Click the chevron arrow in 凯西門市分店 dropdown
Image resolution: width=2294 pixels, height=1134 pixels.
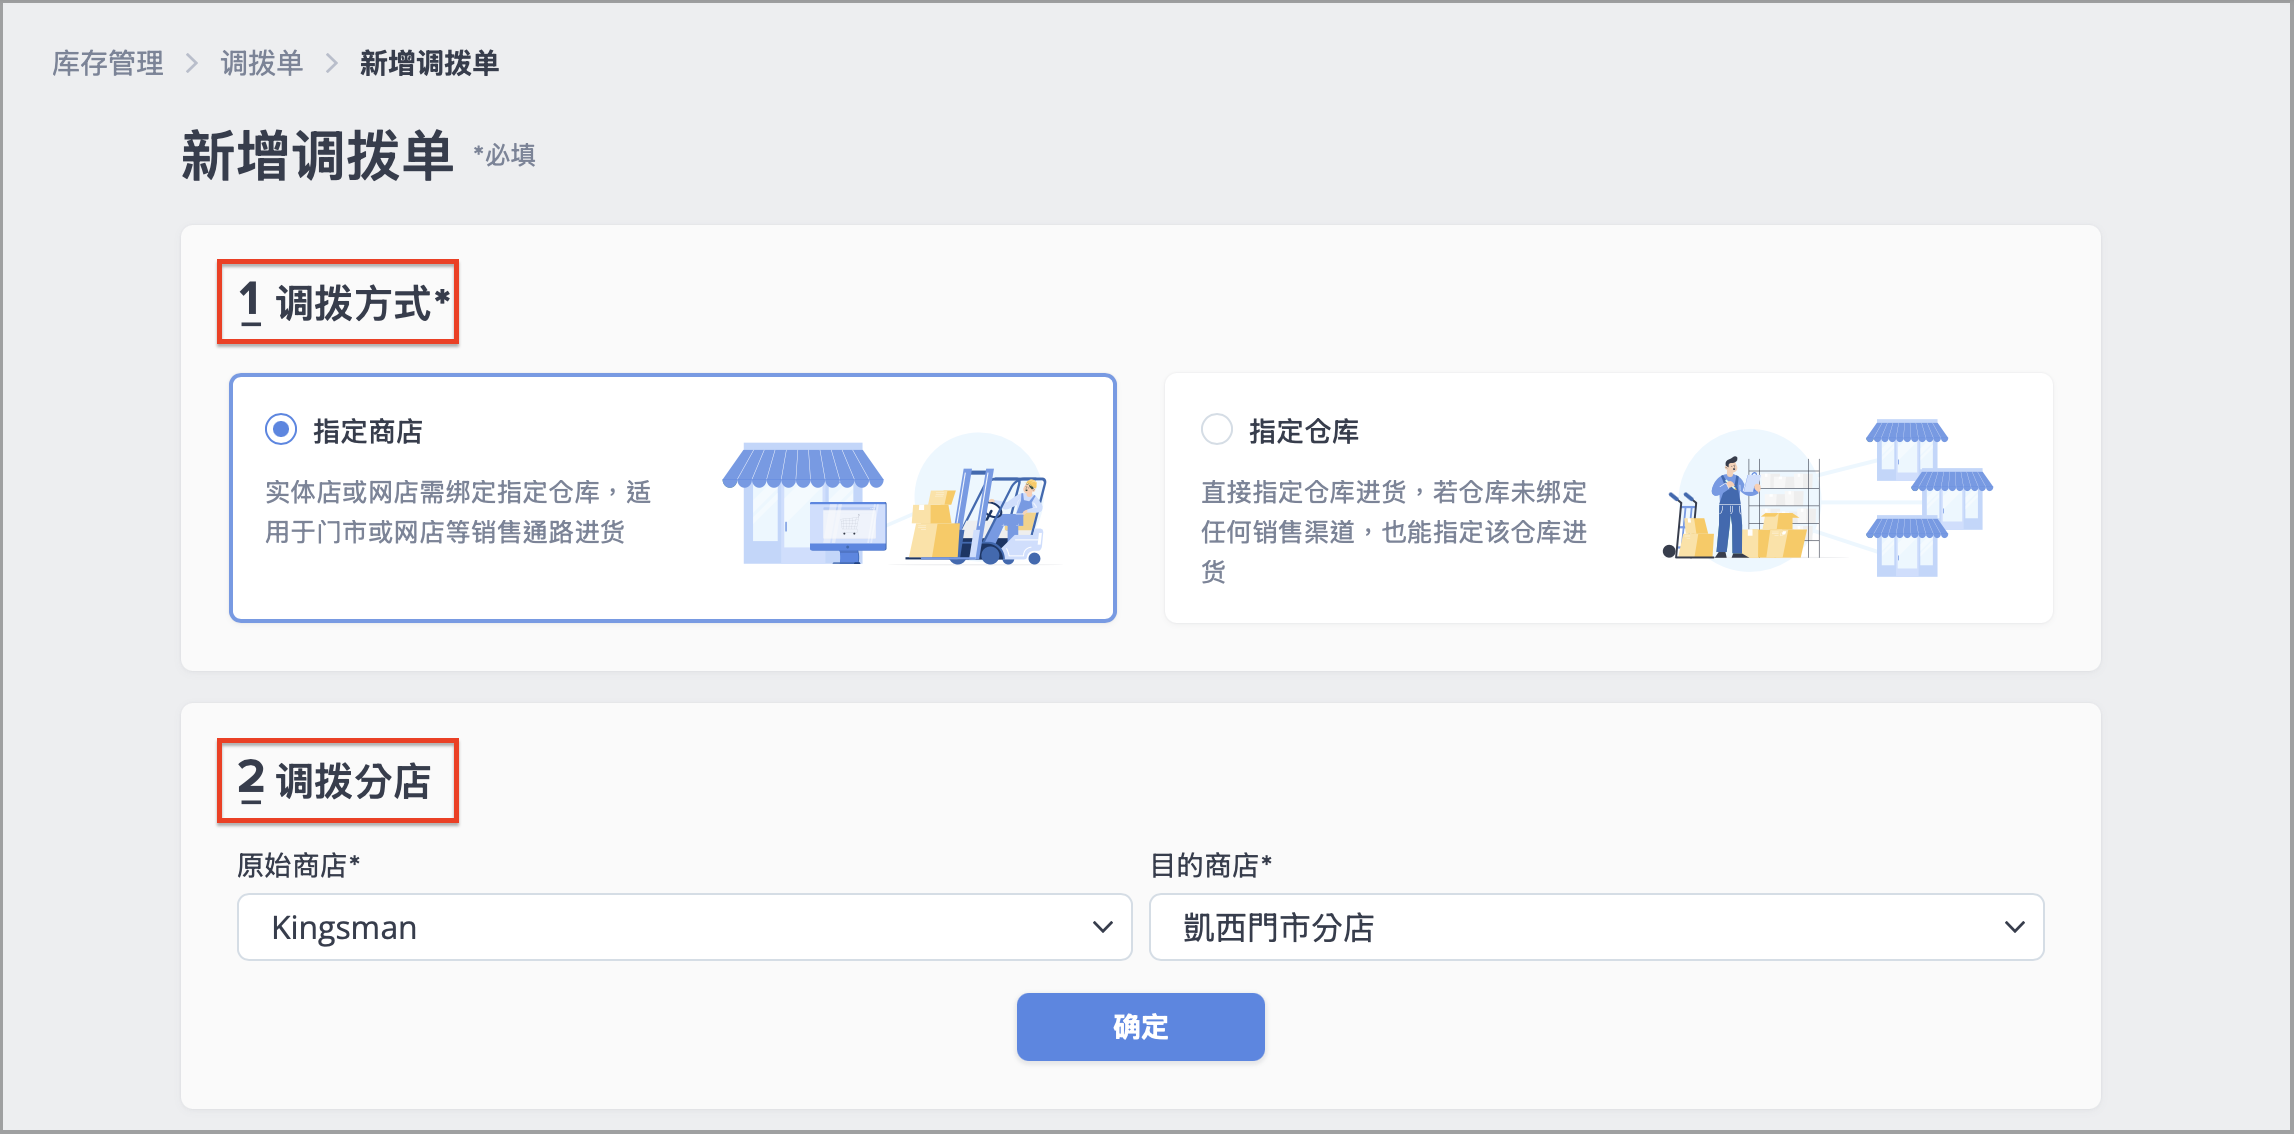point(2014,927)
